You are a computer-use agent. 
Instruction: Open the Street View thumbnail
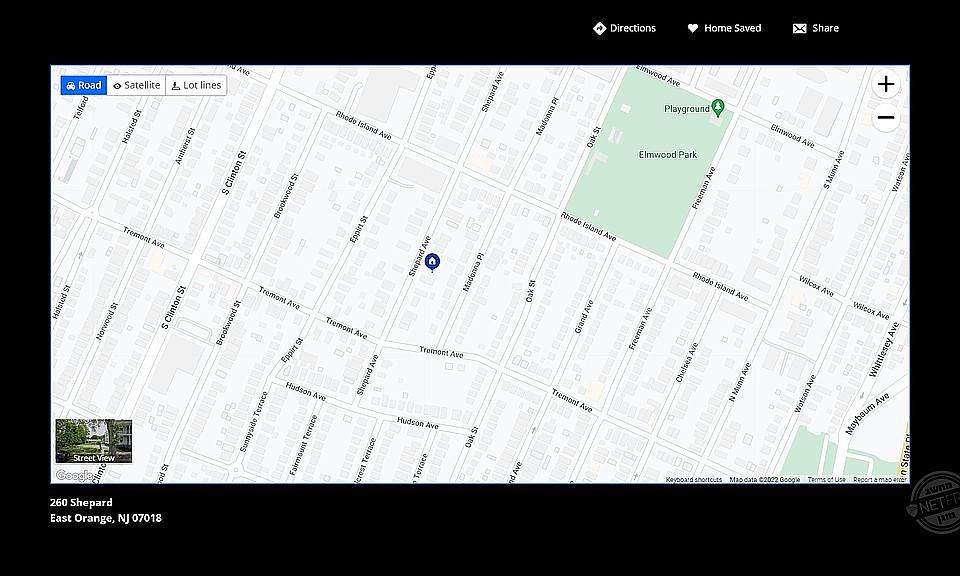(94, 441)
